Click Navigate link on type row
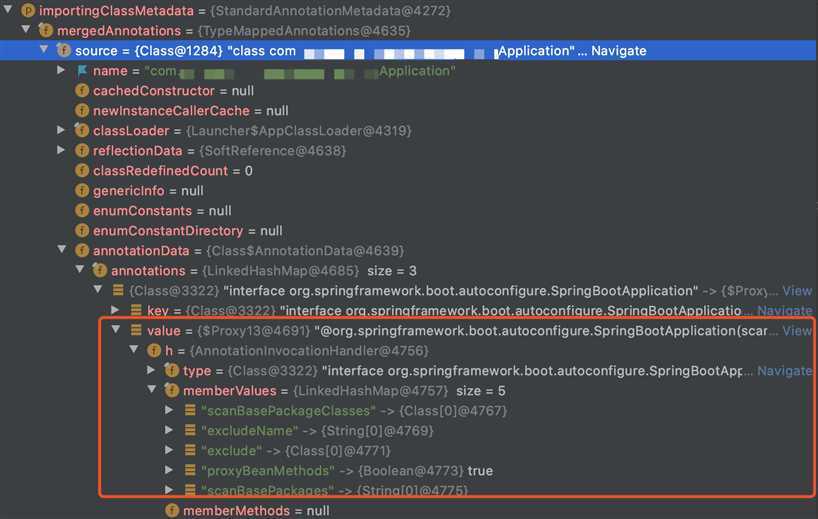The image size is (818, 519). (x=785, y=370)
